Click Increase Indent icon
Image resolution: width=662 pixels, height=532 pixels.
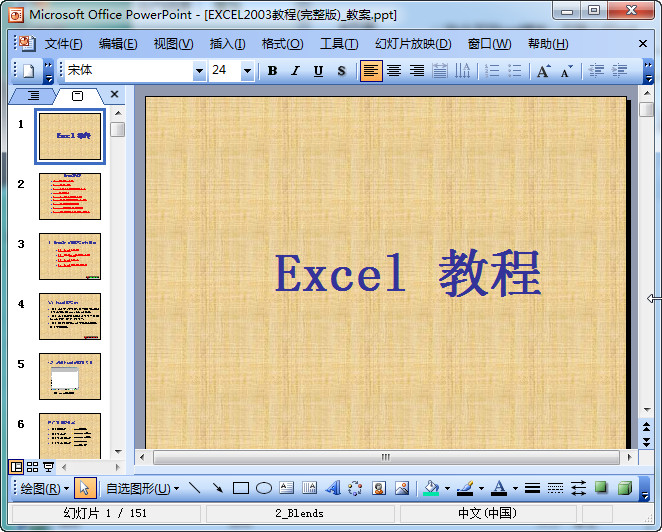(x=619, y=71)
